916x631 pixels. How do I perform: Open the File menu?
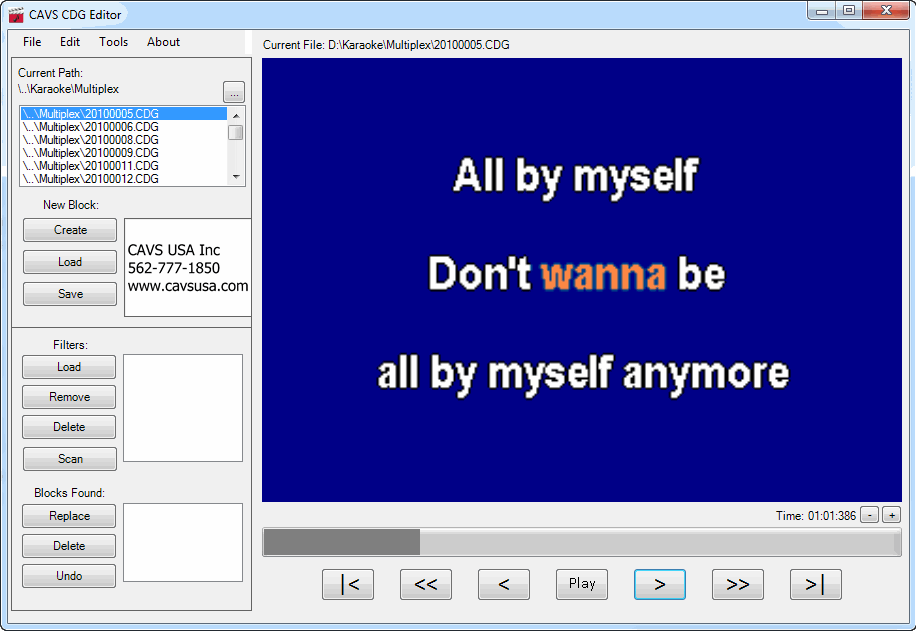[x=32, y=42]
